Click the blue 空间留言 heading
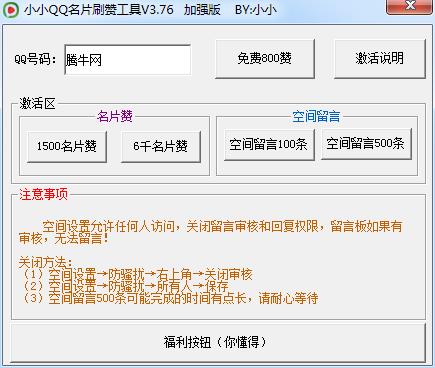435x368 pixels. 316,117
